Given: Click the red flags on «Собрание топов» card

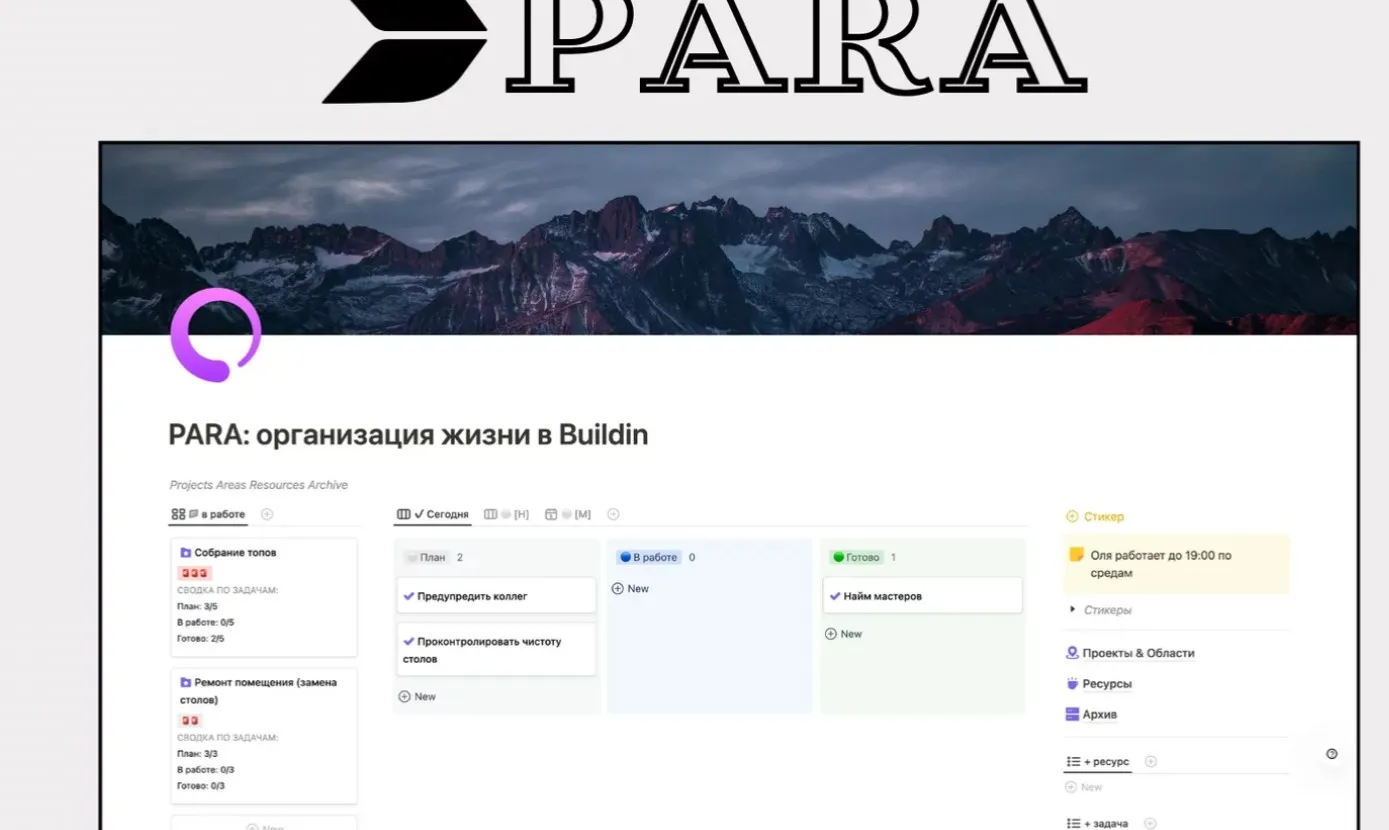Looking at the screenshot, I should (x=194, y=573).
